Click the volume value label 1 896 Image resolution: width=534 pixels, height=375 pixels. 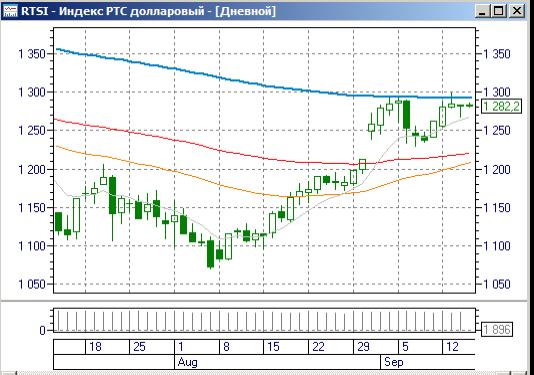point(497,329)
